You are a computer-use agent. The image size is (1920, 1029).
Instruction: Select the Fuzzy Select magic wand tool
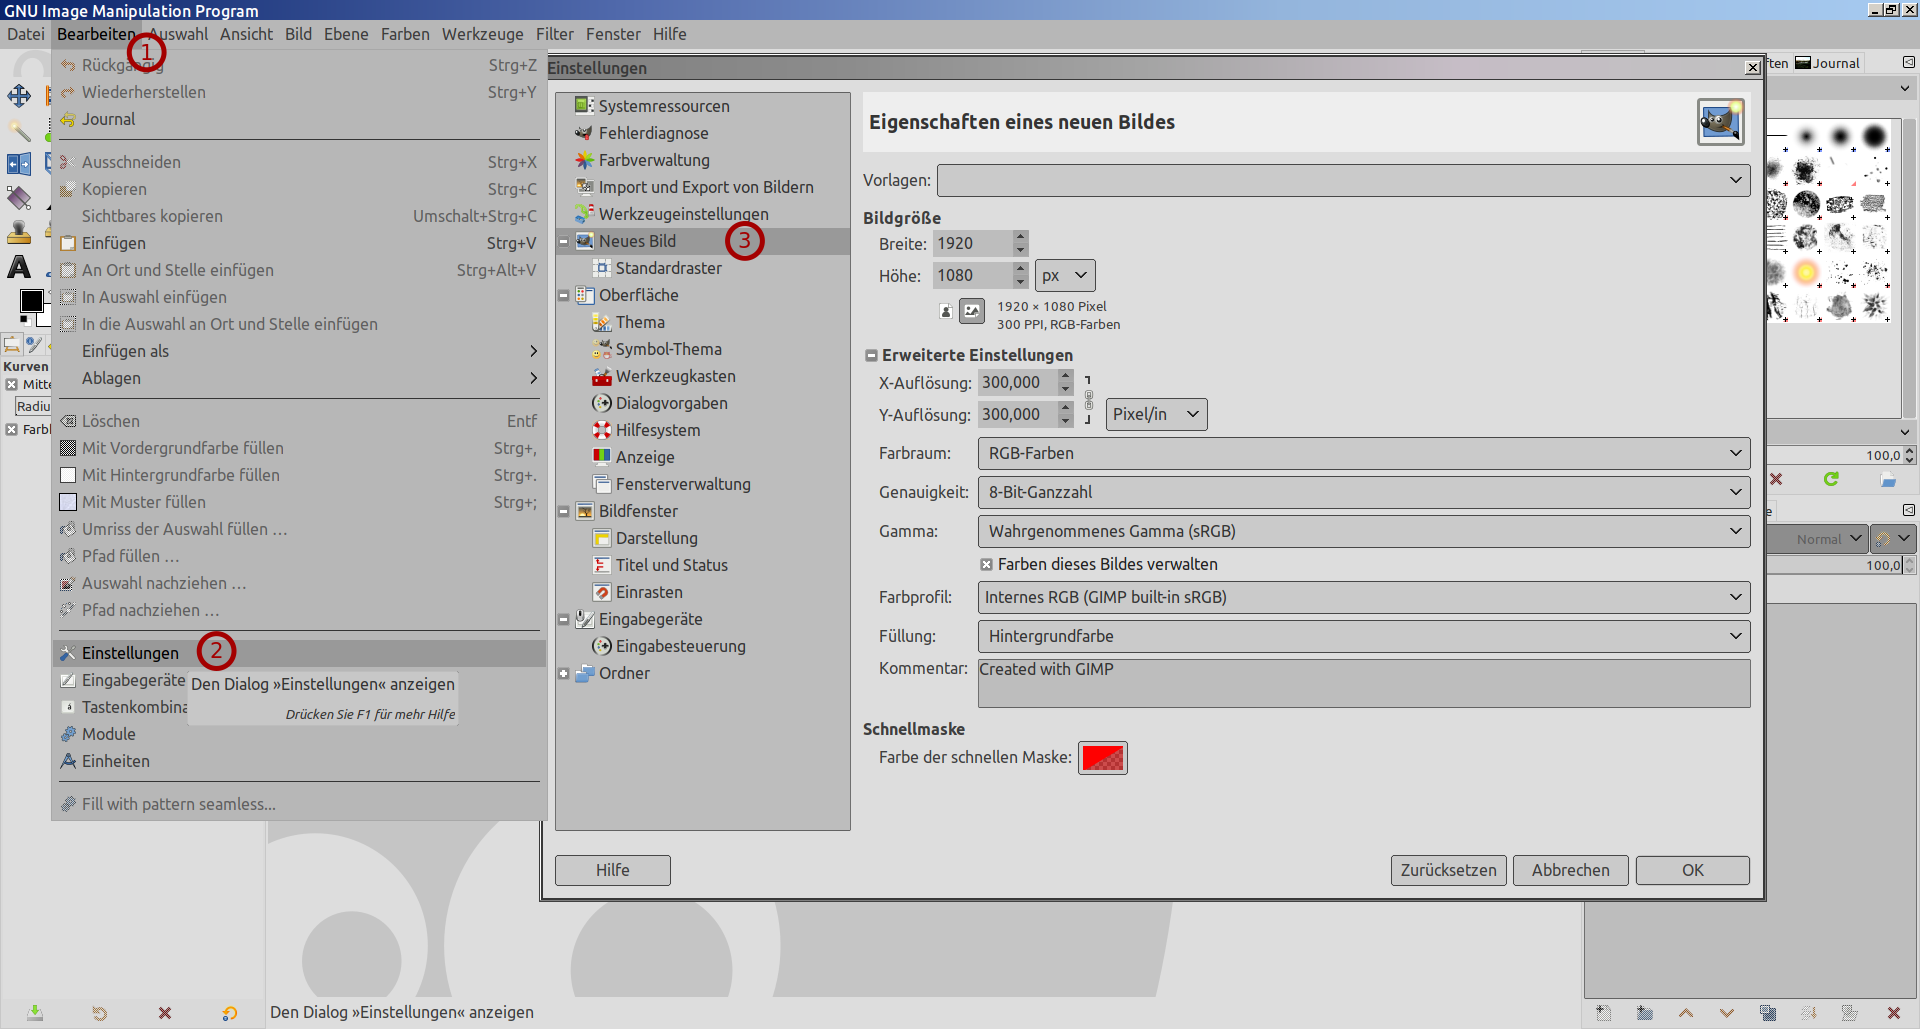coord(19,130)
